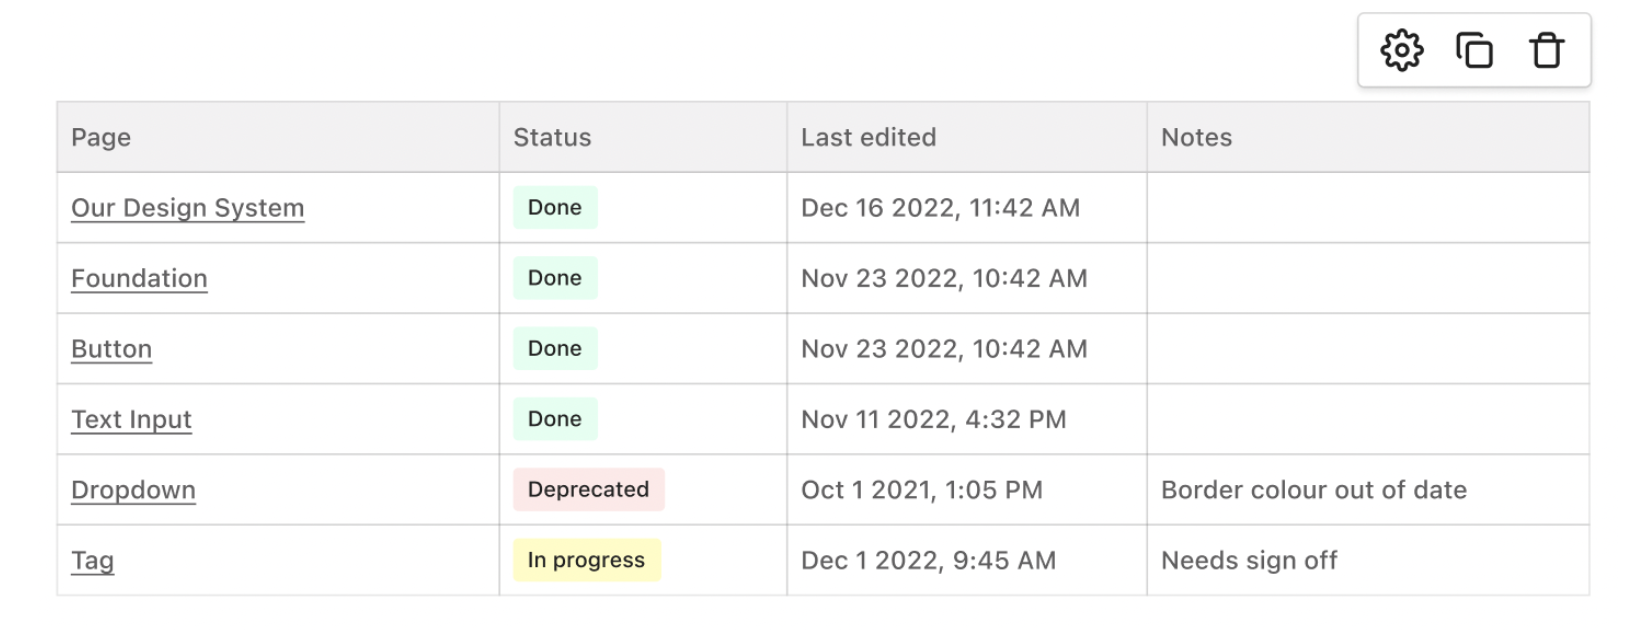Viewport: 1650px width, 630px height.
Task: Delete the table with trash icon
Action: 1545,50
